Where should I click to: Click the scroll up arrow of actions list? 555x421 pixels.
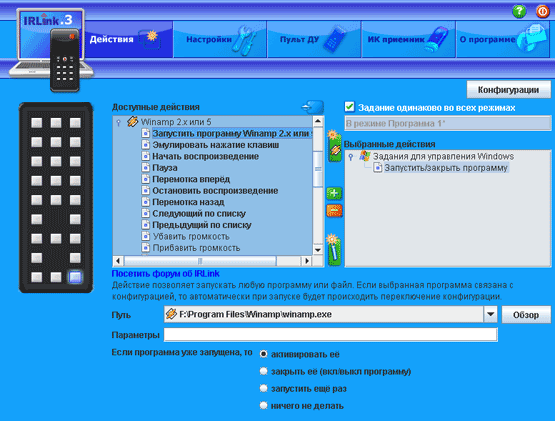point(318,121)
